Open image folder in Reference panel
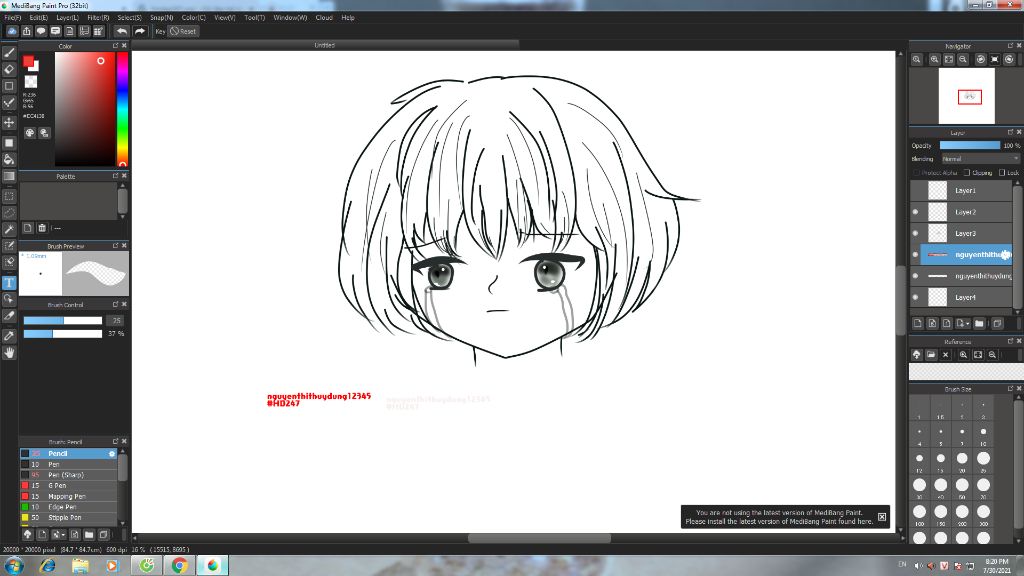The width and height of the screenshot is (1024, 576). 931,355
